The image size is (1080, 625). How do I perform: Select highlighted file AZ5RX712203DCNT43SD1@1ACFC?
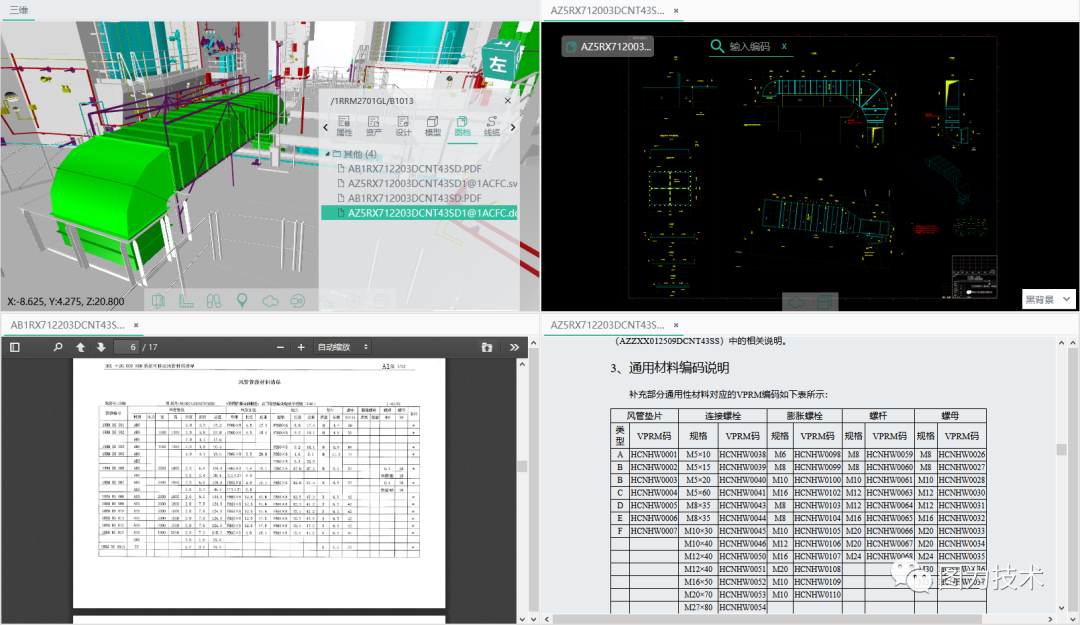[419, 213]
